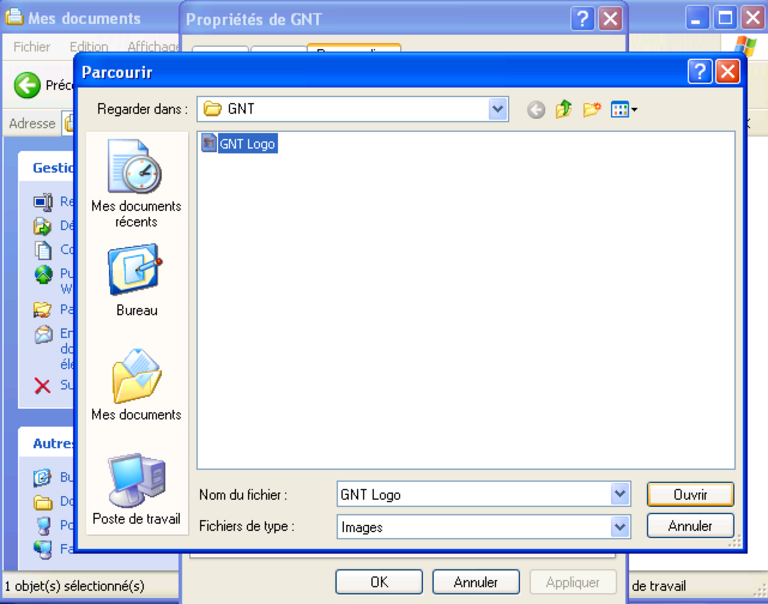Expand the Nom du fichier dropdown arrow
Viewport: 768px width, 604px height.
pyautogui.click(x=620, y=494)
